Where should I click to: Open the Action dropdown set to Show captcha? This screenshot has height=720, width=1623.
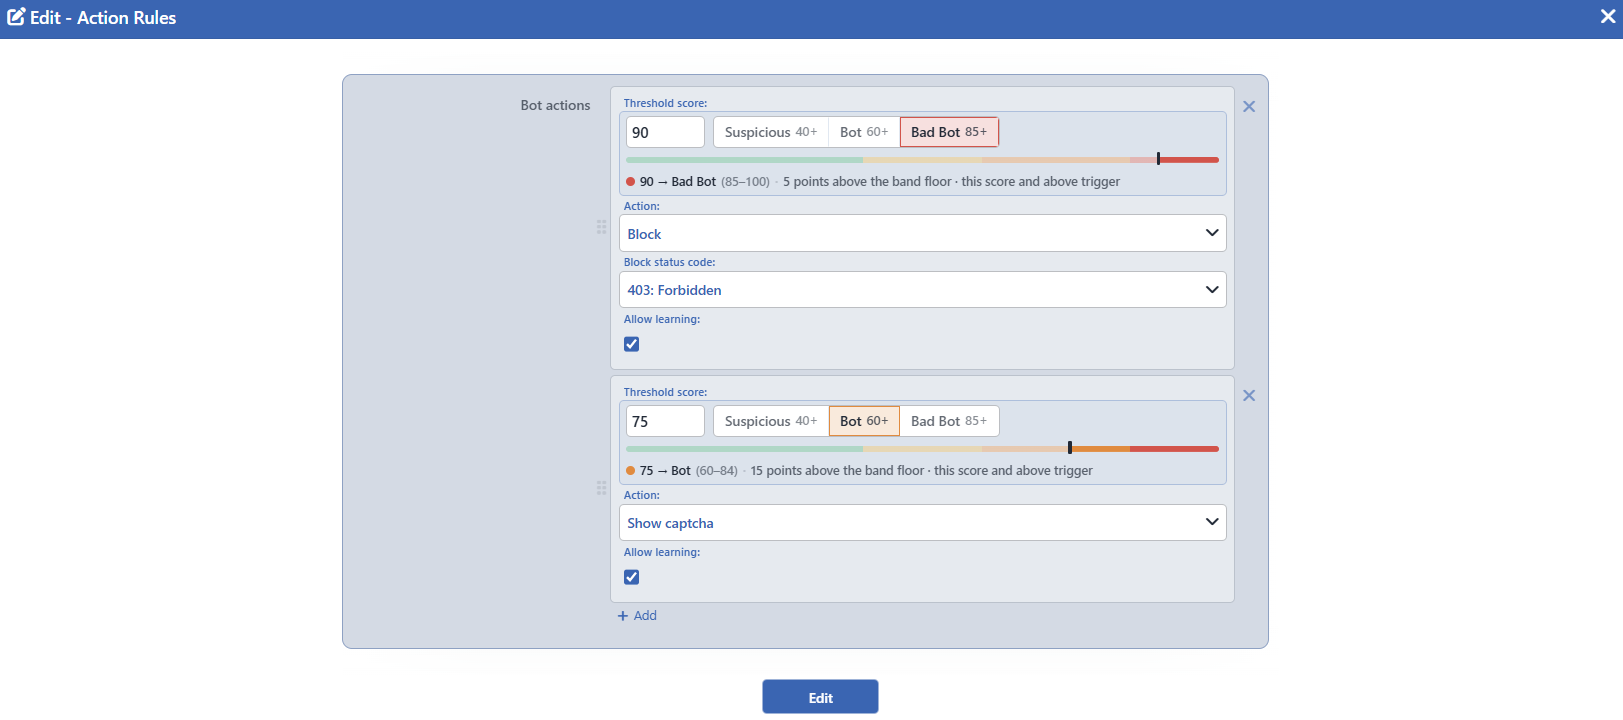(922, 522)
